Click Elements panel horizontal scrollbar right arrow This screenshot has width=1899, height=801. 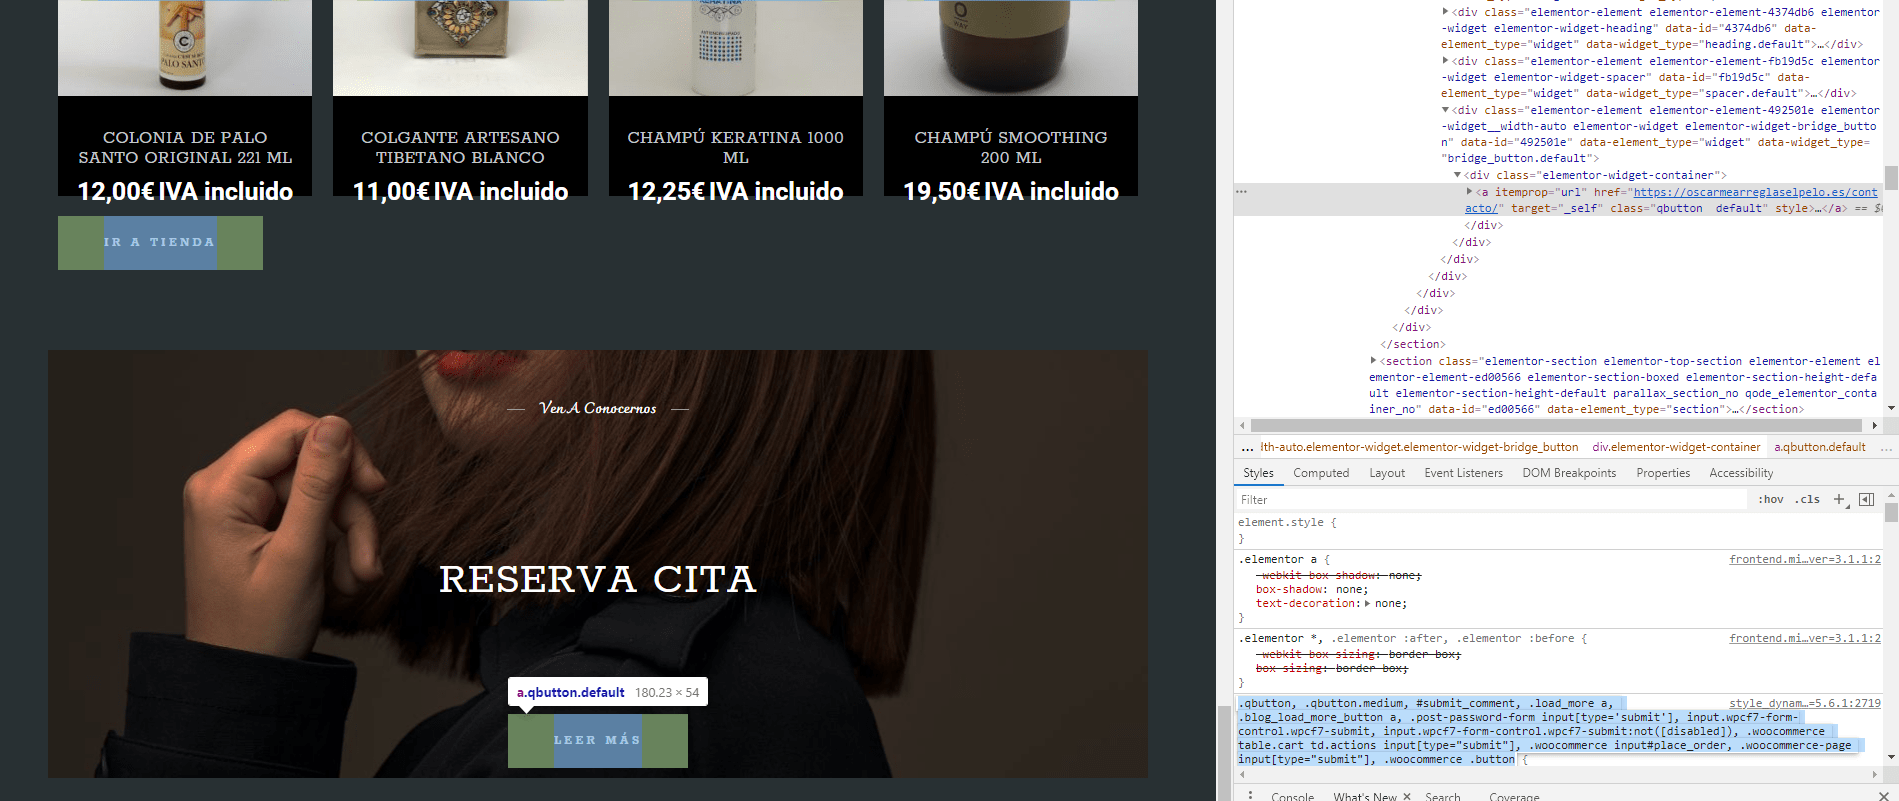(1875, 425)
